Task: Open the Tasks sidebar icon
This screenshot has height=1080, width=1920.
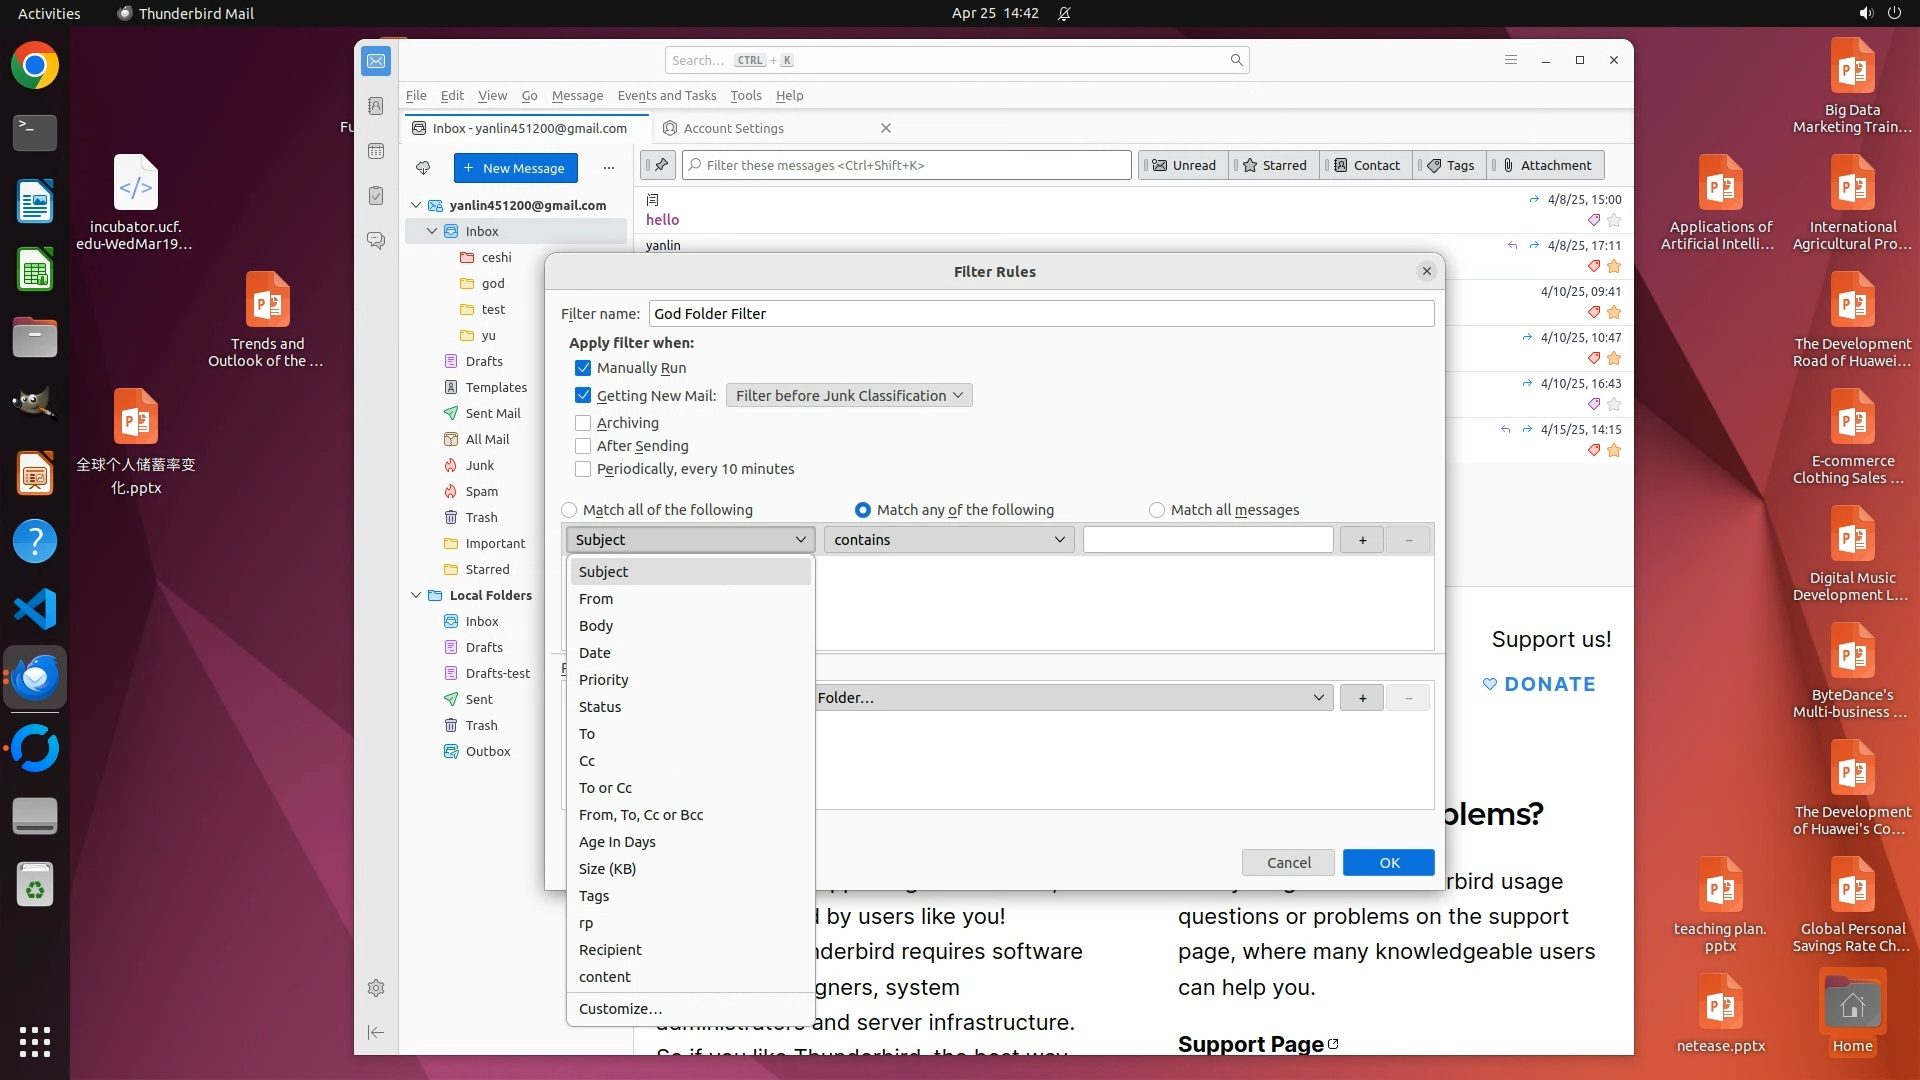Action: point(376,196)
